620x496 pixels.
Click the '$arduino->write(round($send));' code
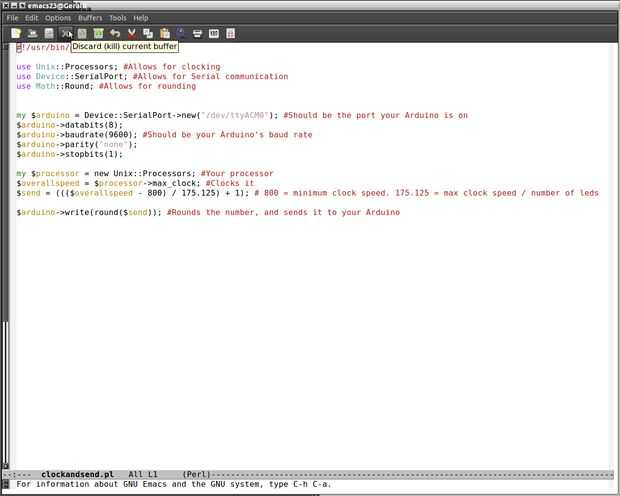click(x=89, y=212)
